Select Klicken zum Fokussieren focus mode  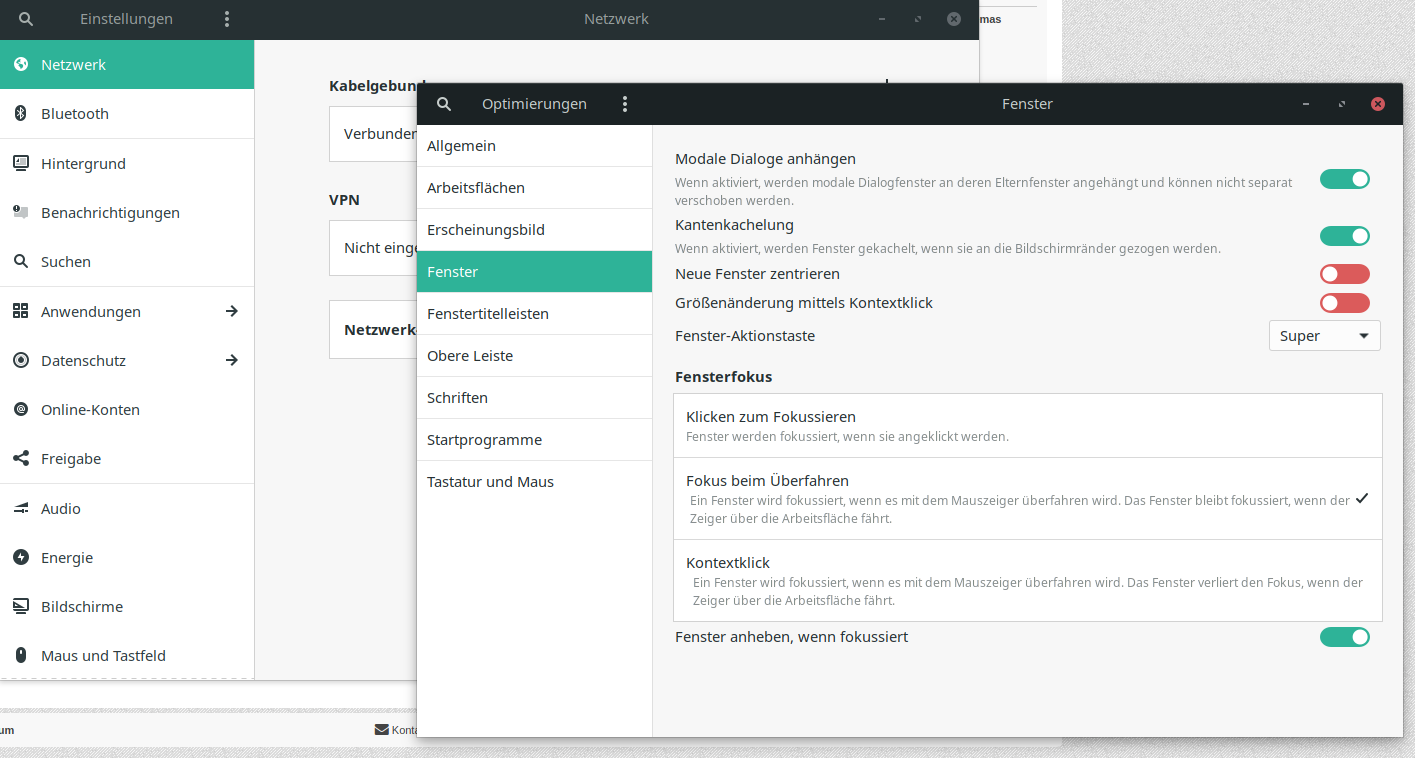(x=1027, y=426)
